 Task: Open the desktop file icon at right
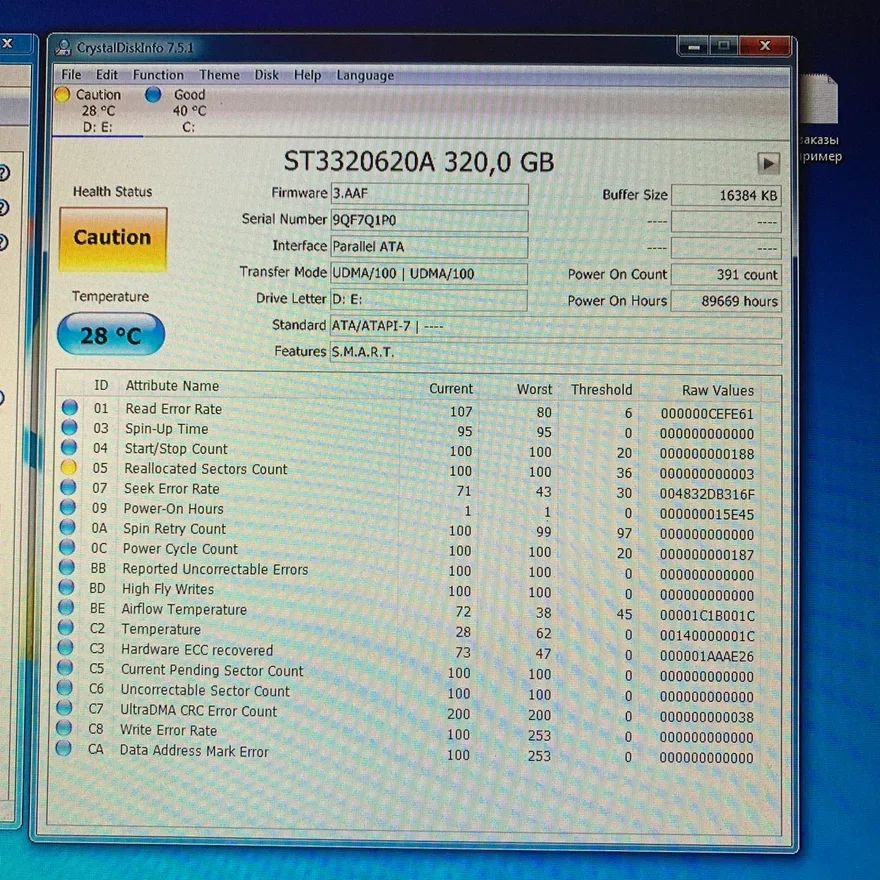click(x=821, y=98)
